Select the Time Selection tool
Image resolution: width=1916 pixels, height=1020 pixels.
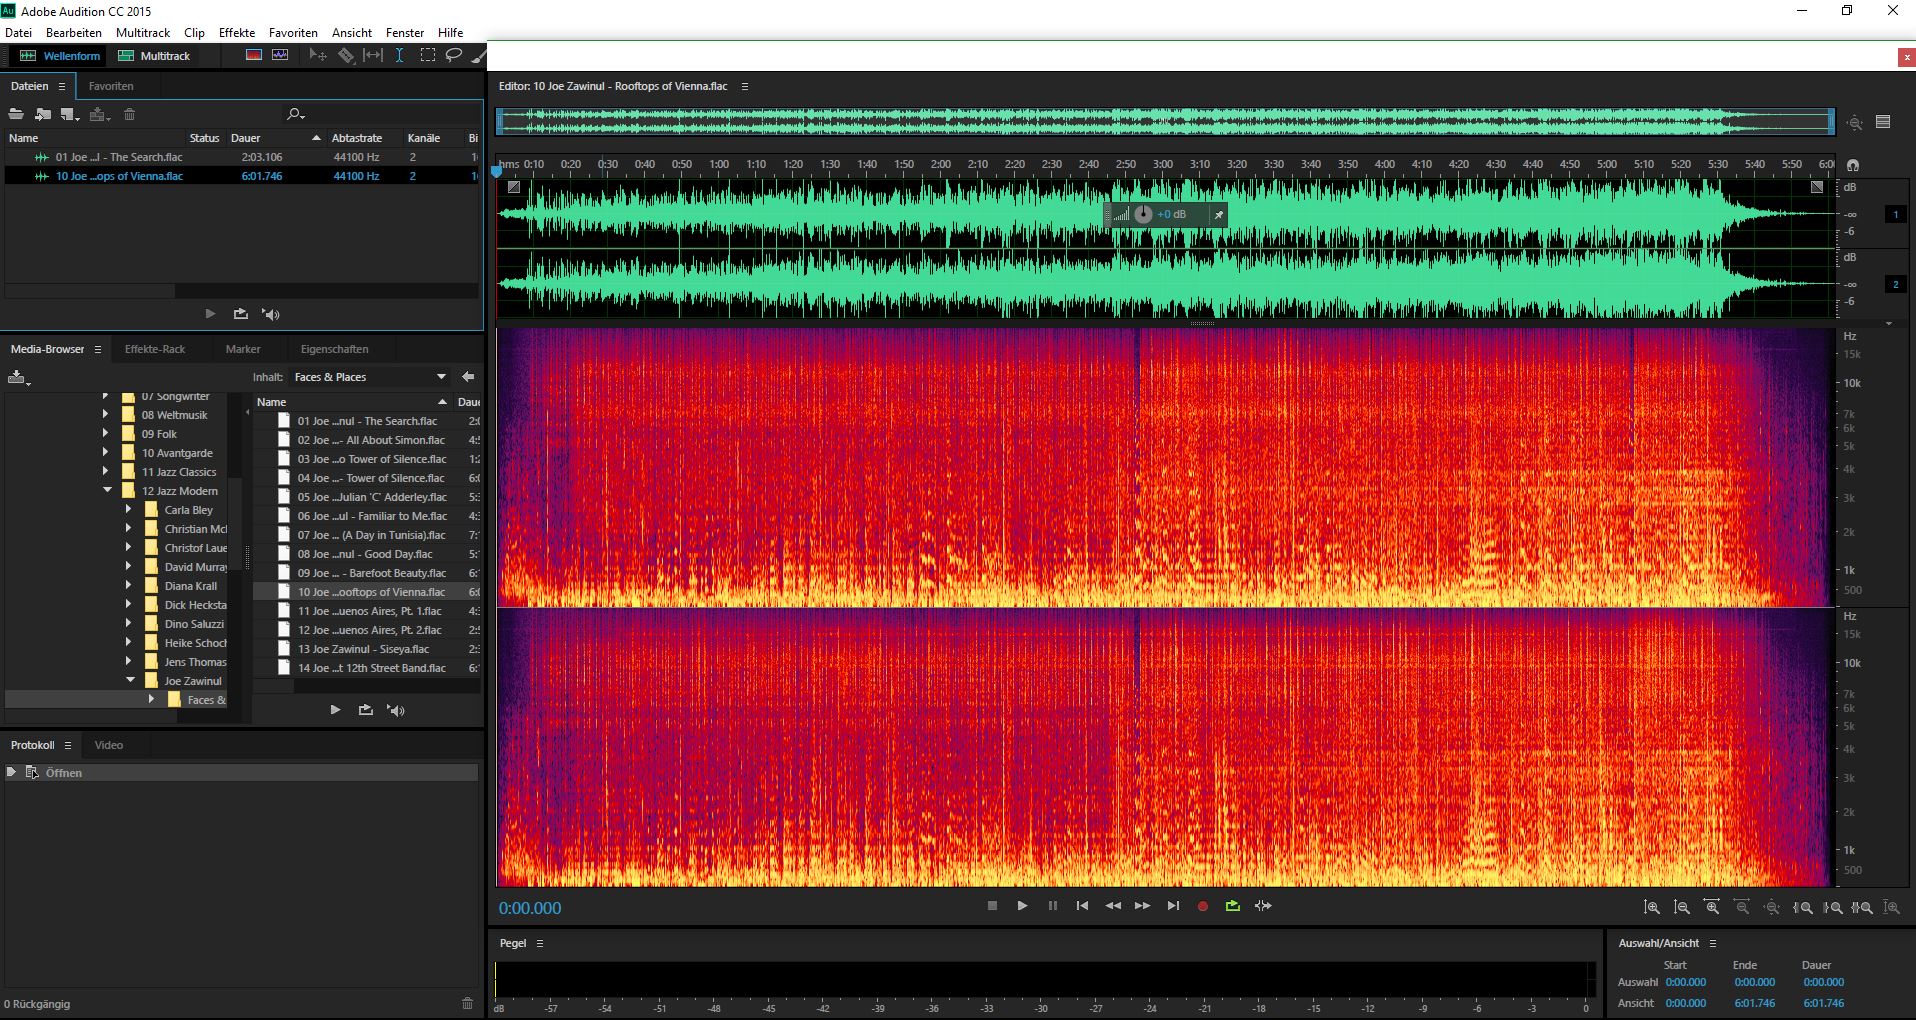pos(399,56)
